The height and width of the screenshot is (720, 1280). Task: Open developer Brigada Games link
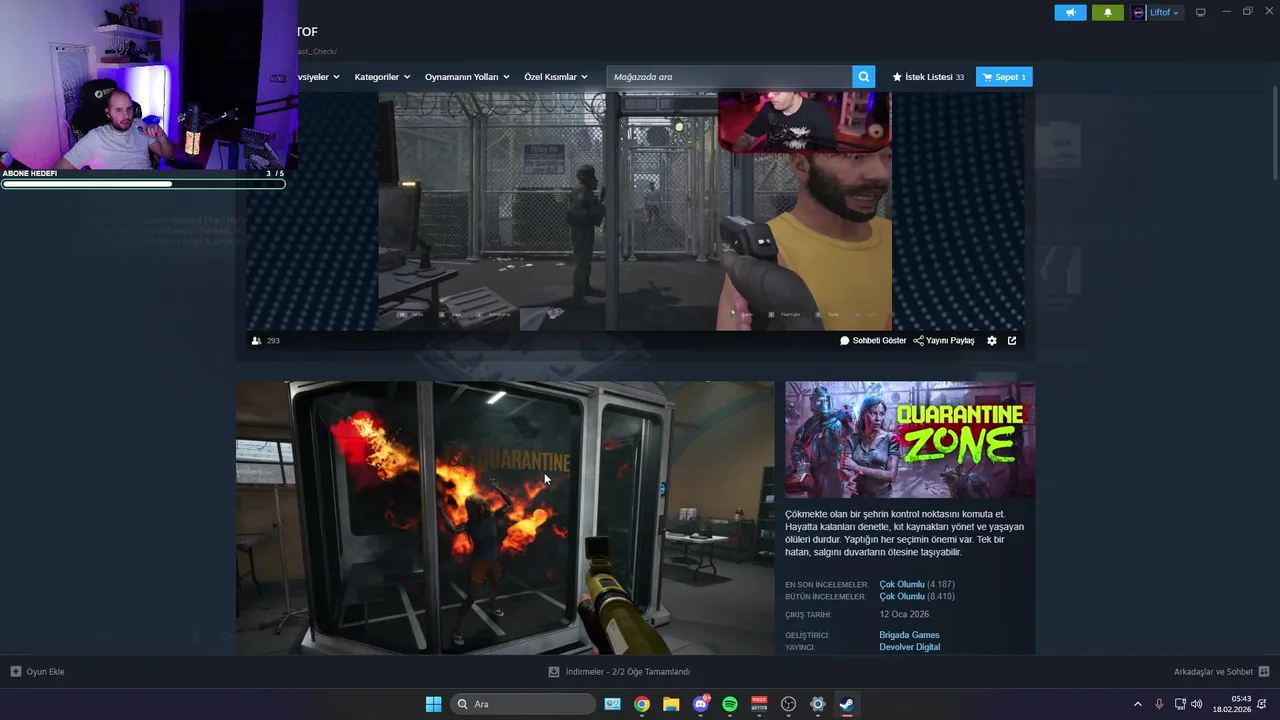point(909,635)
